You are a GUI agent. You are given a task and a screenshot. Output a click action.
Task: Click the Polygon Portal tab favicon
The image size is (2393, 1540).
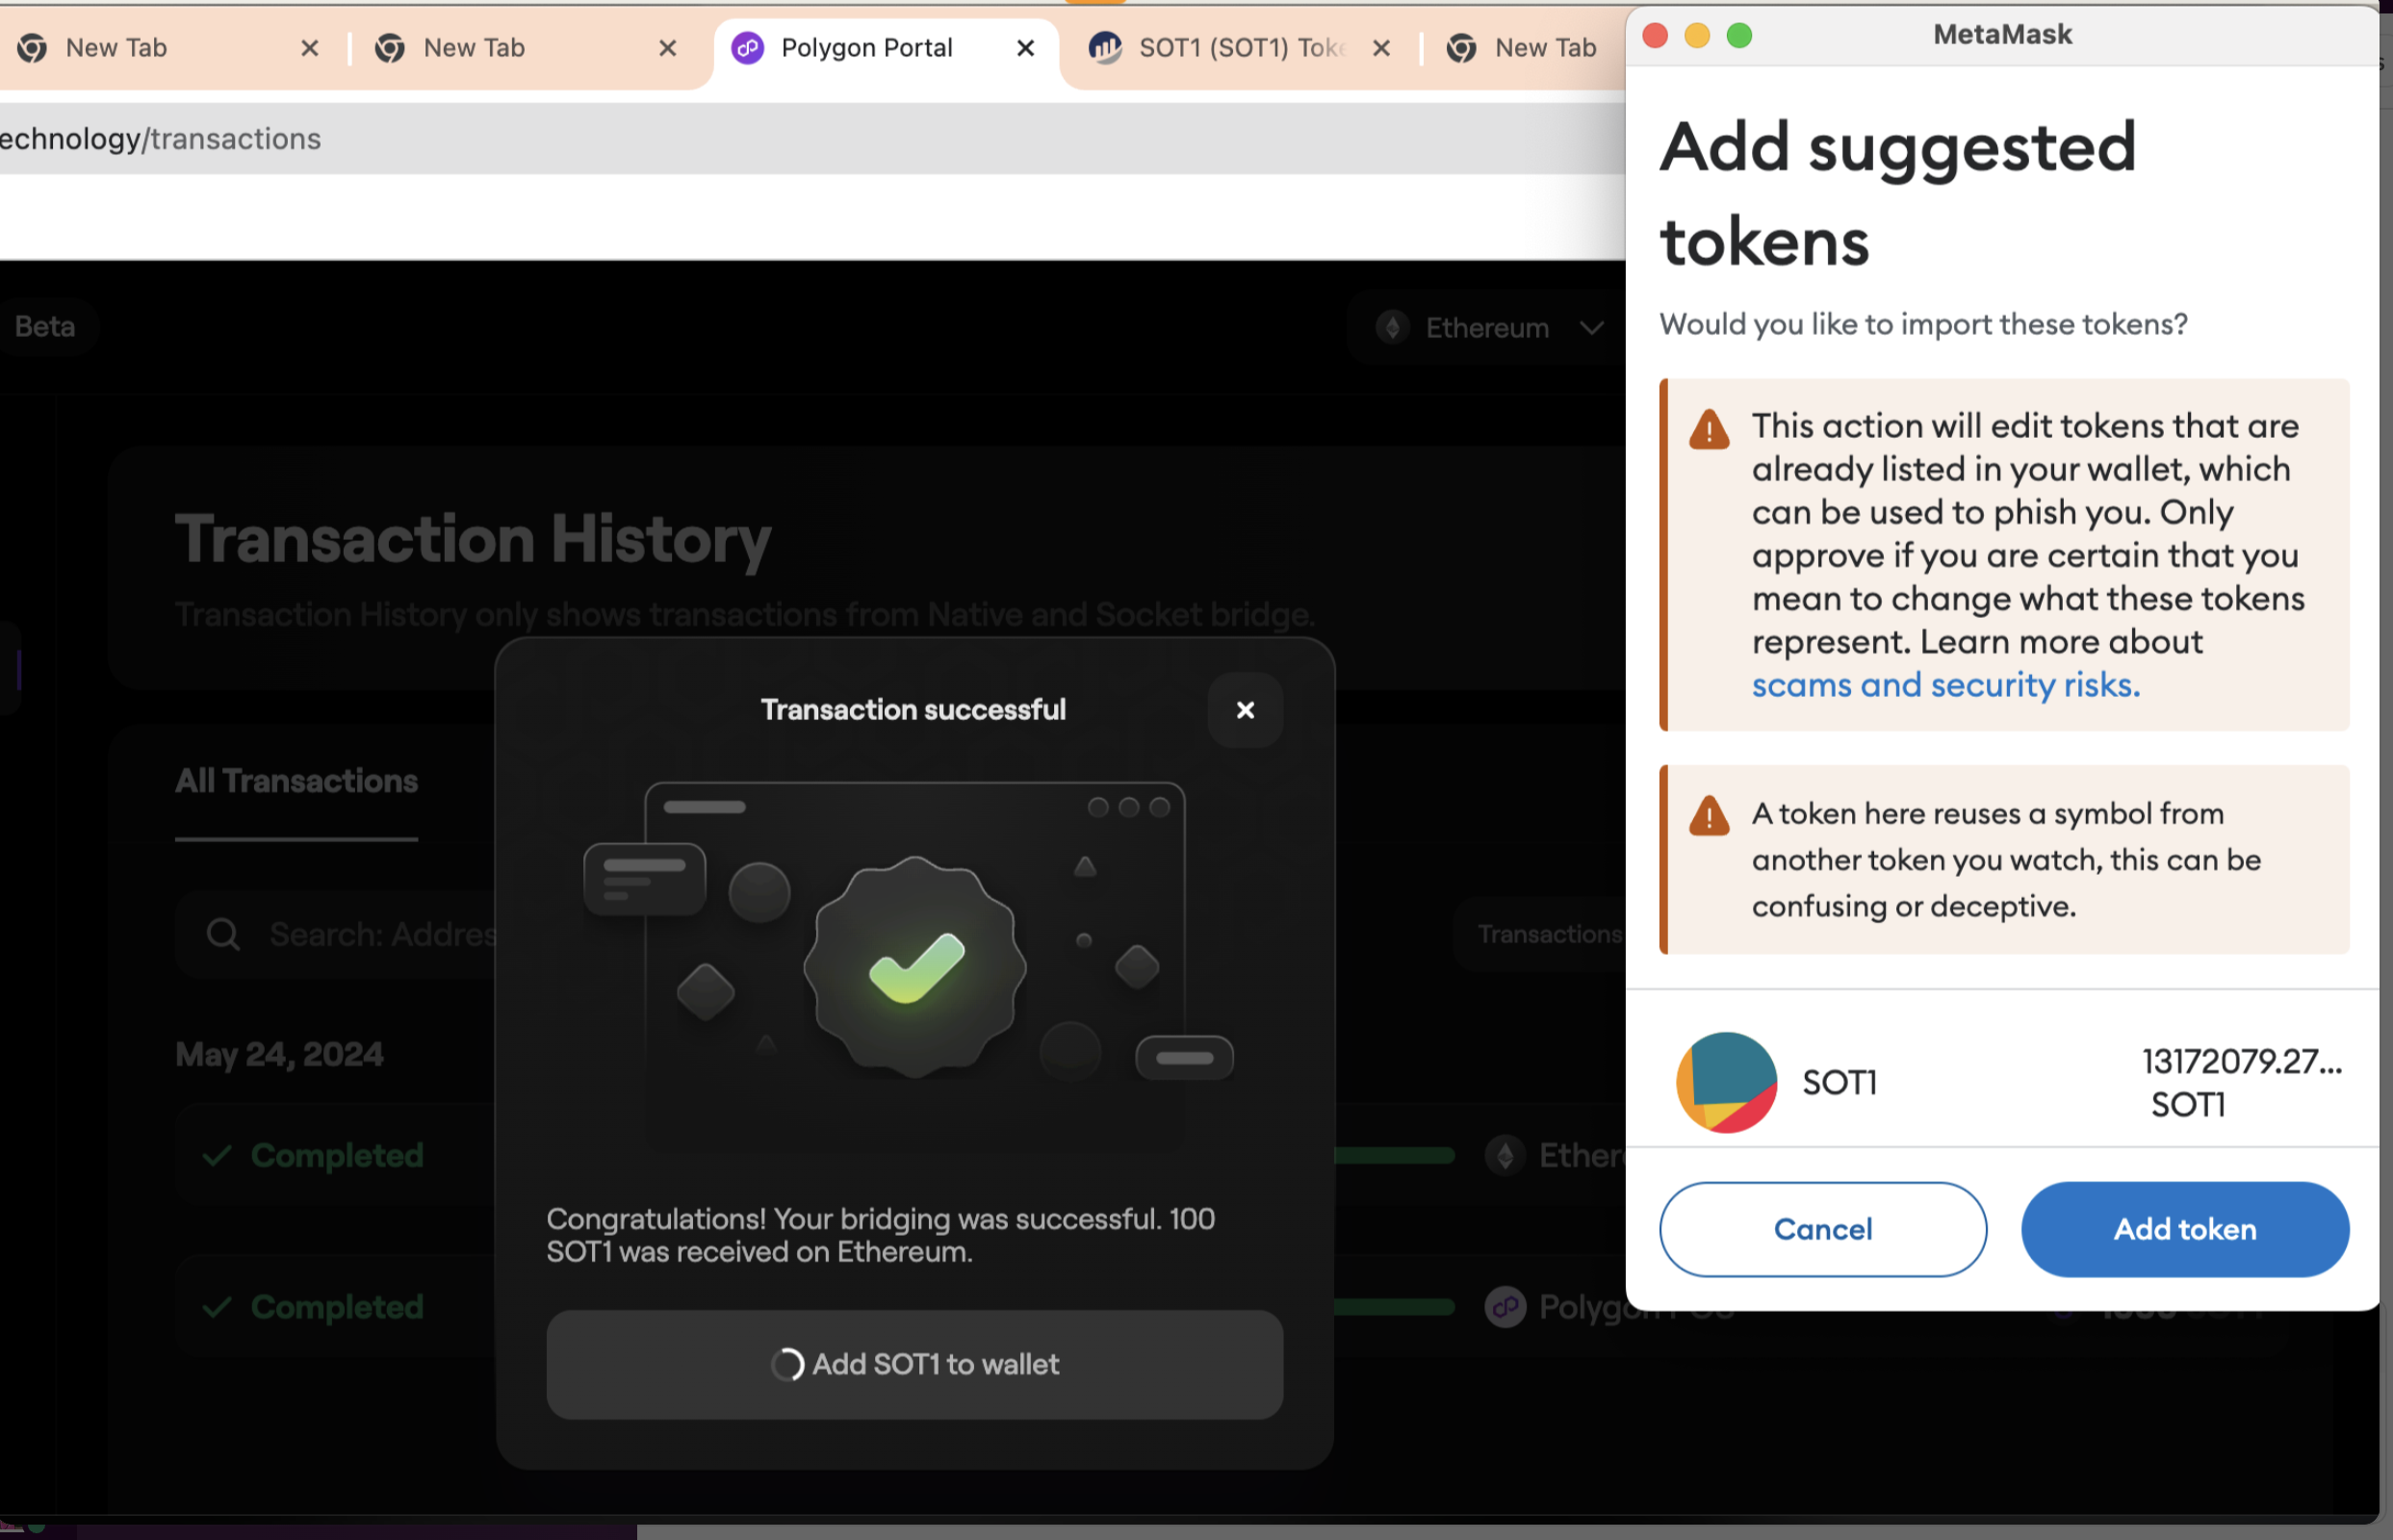[x=747, y=47]
